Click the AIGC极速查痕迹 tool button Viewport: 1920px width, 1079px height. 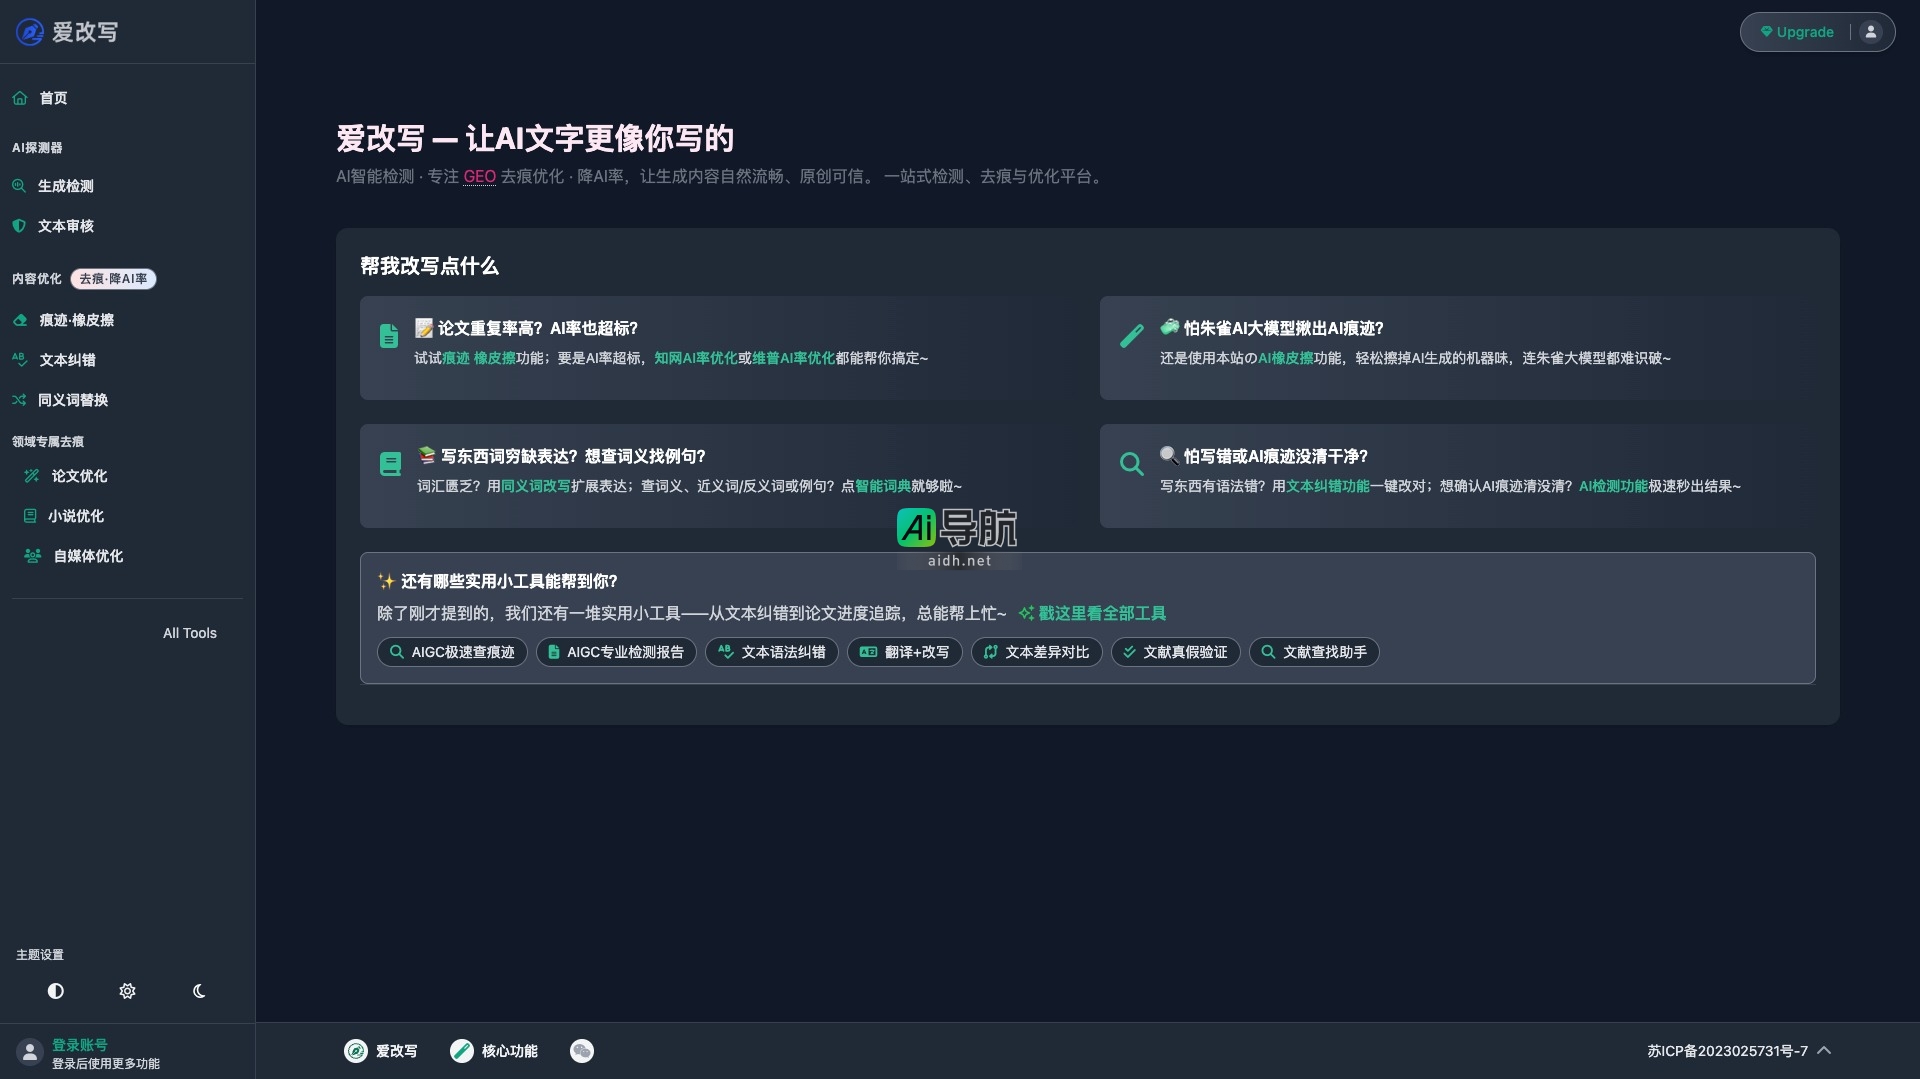[452, 652]
